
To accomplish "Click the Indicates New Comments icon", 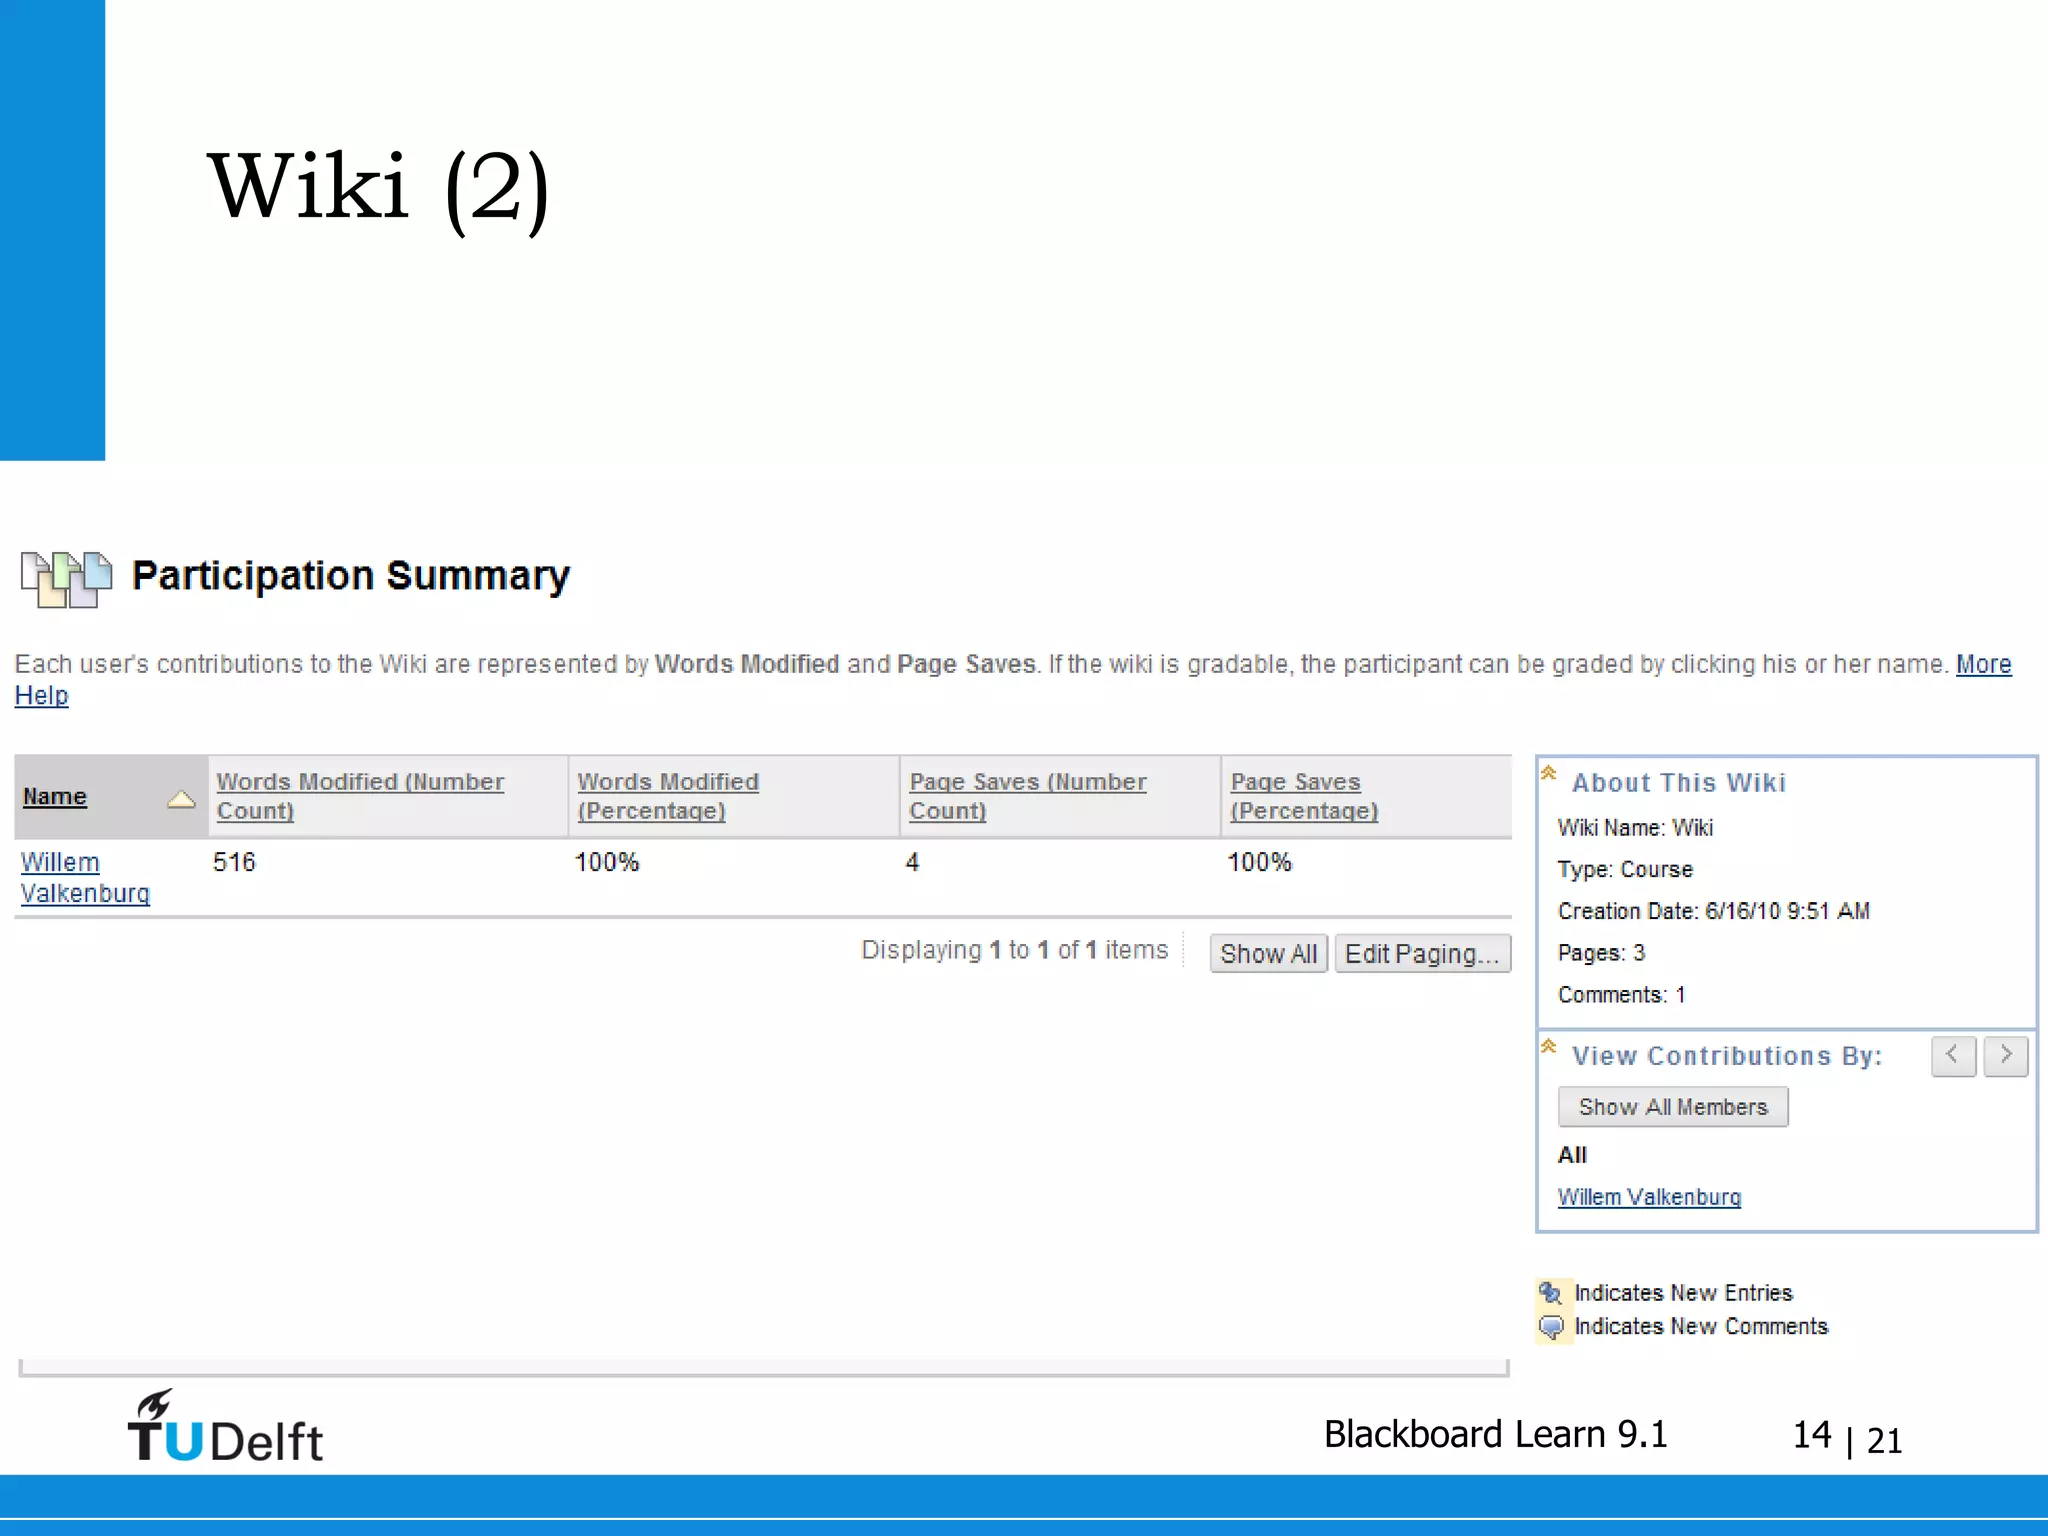I will (1550, 1327).
